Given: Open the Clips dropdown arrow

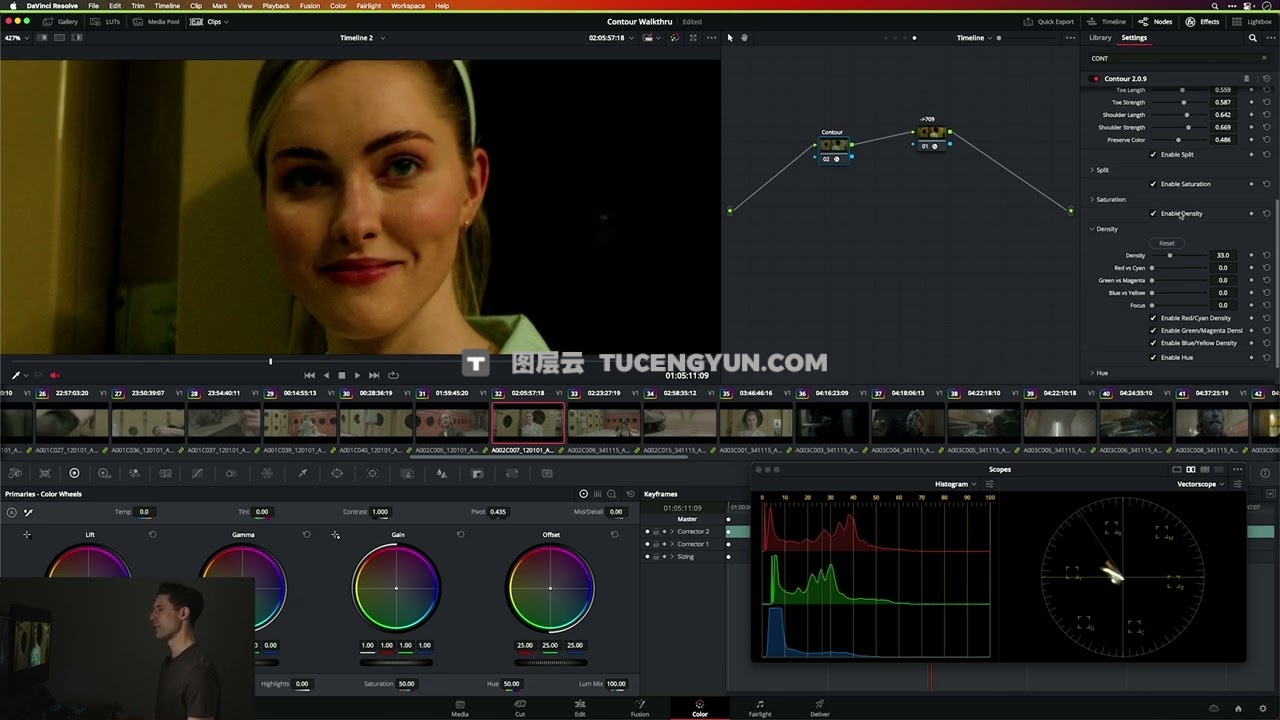Looking at the screenshot, I should pyautogui.click(x=226, y=21).
